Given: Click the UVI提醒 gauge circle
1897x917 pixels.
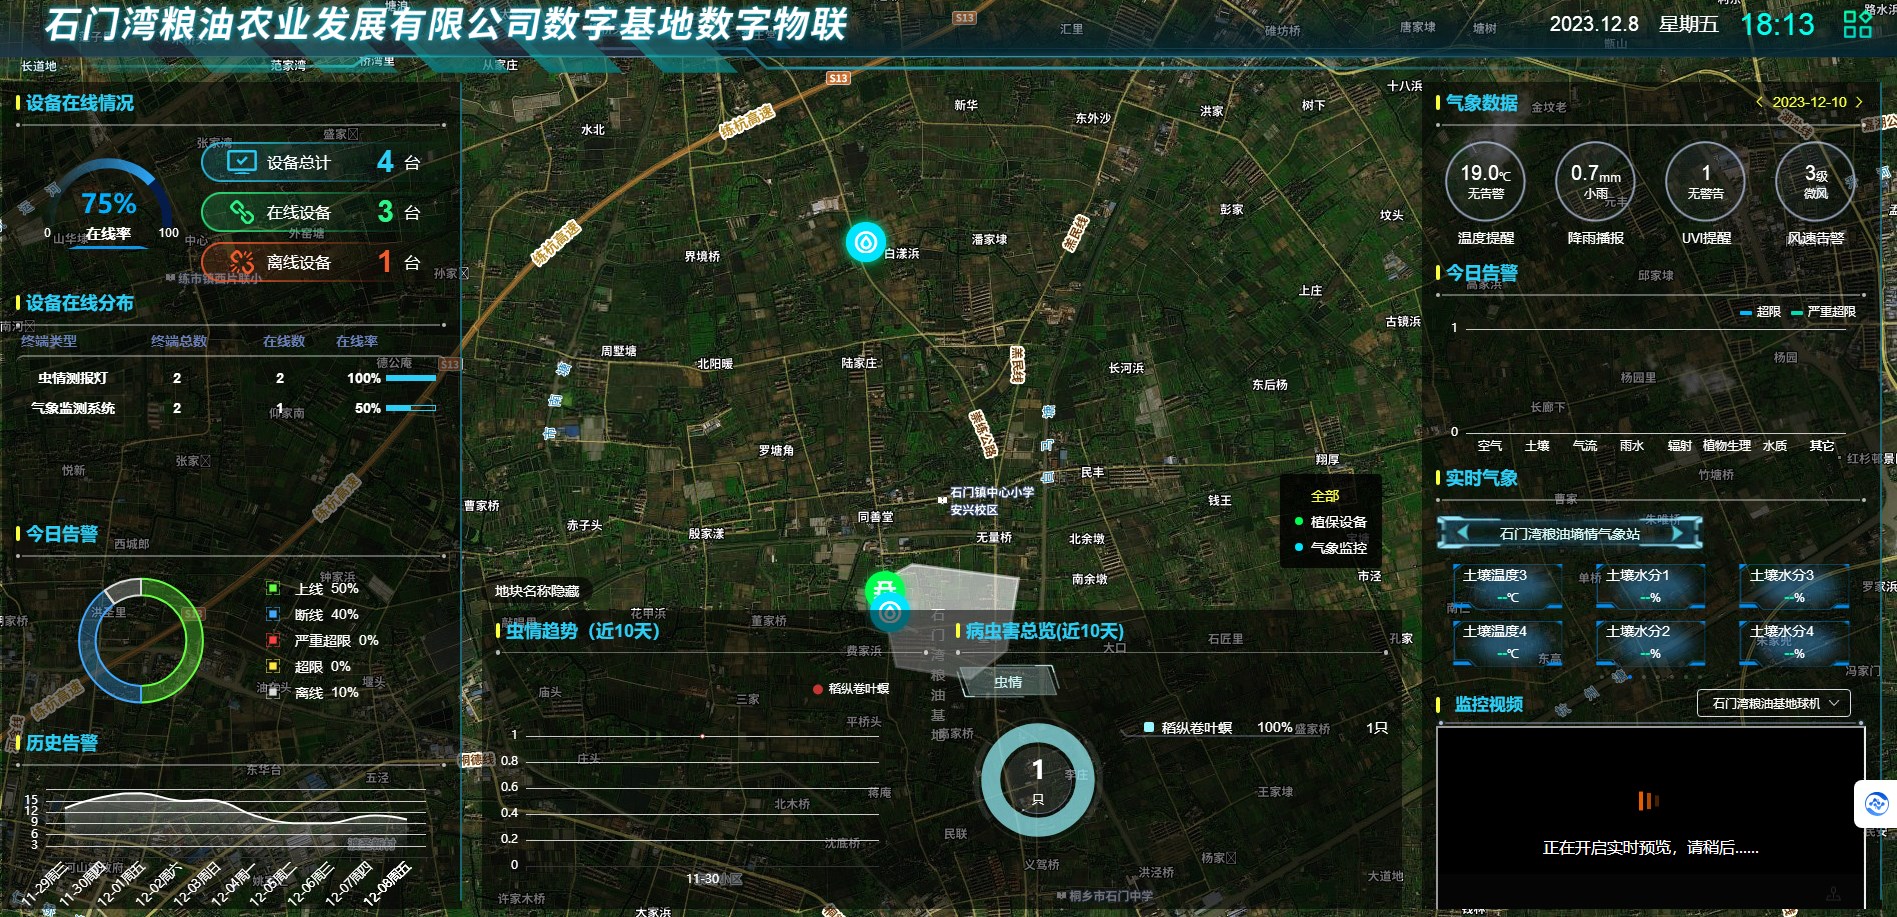Looking at the screenshot, I should pos(1705,181).
